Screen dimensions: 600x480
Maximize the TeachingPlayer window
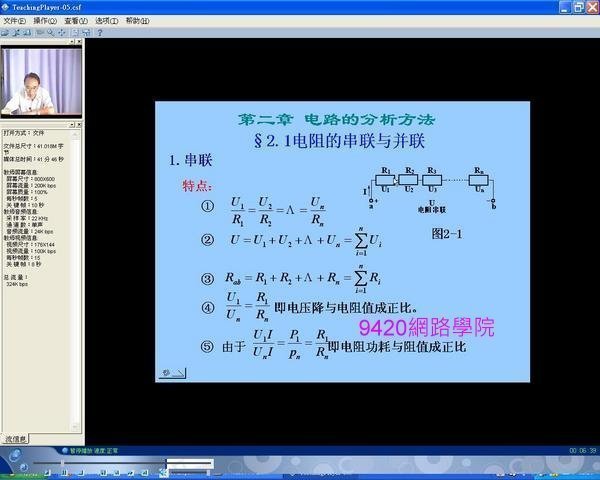[579, 6]
